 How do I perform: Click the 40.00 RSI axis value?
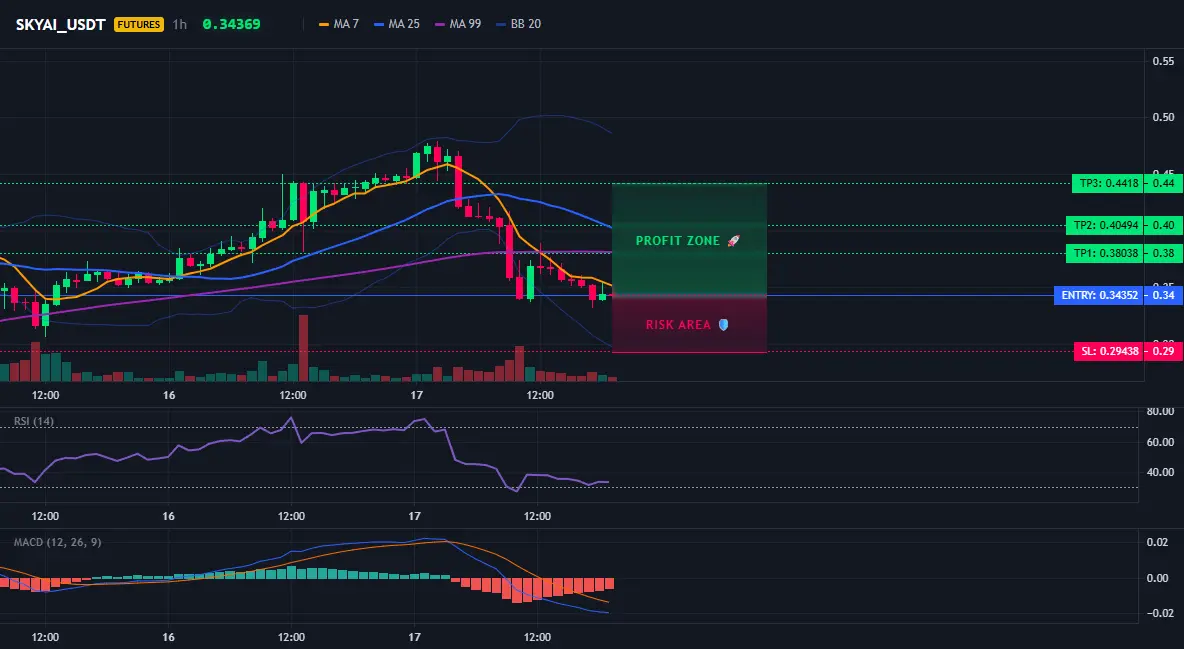pyautogui.click(x=1160, y=472)
